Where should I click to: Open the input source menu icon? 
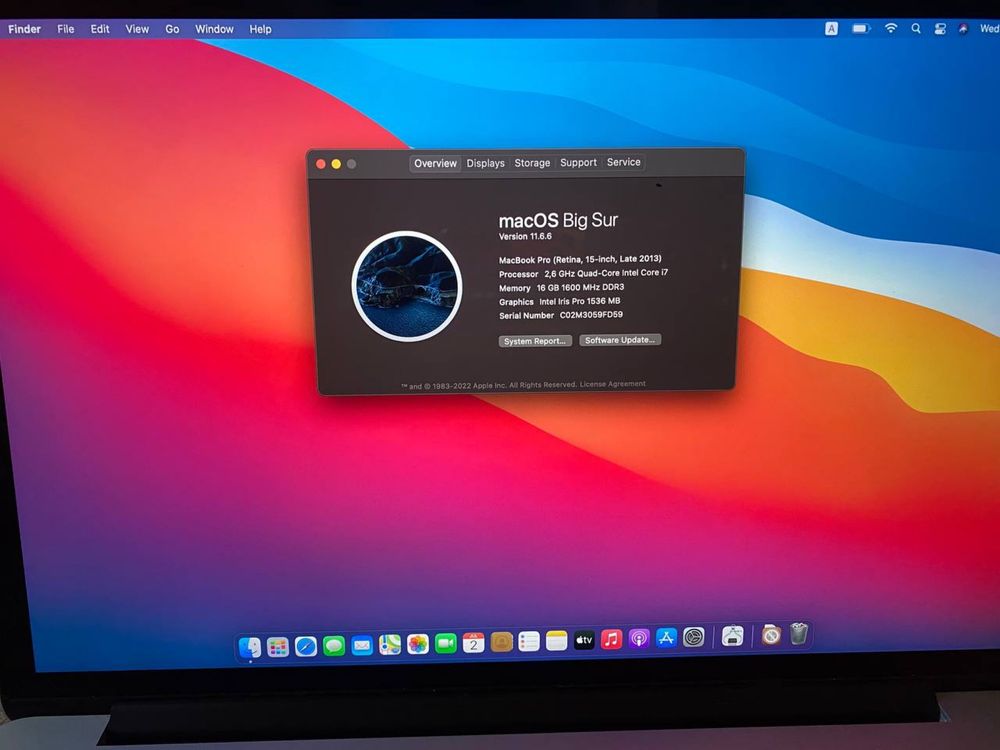[831, 29]
